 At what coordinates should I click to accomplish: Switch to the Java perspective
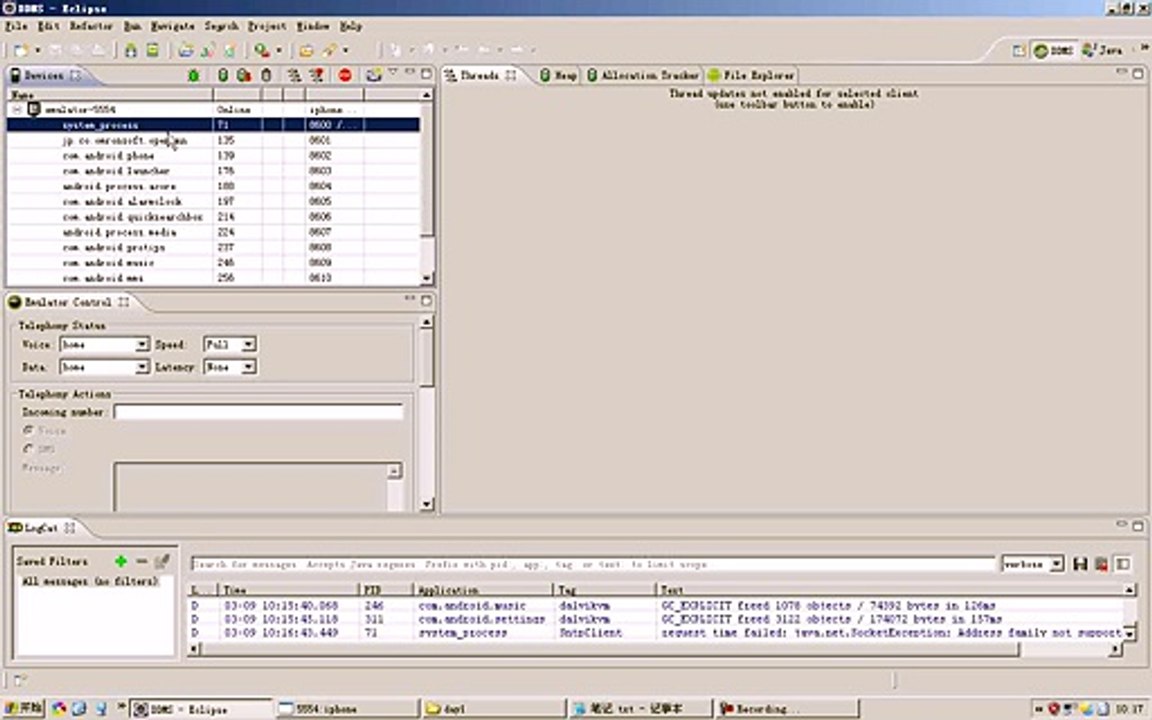click(1102, 50)
